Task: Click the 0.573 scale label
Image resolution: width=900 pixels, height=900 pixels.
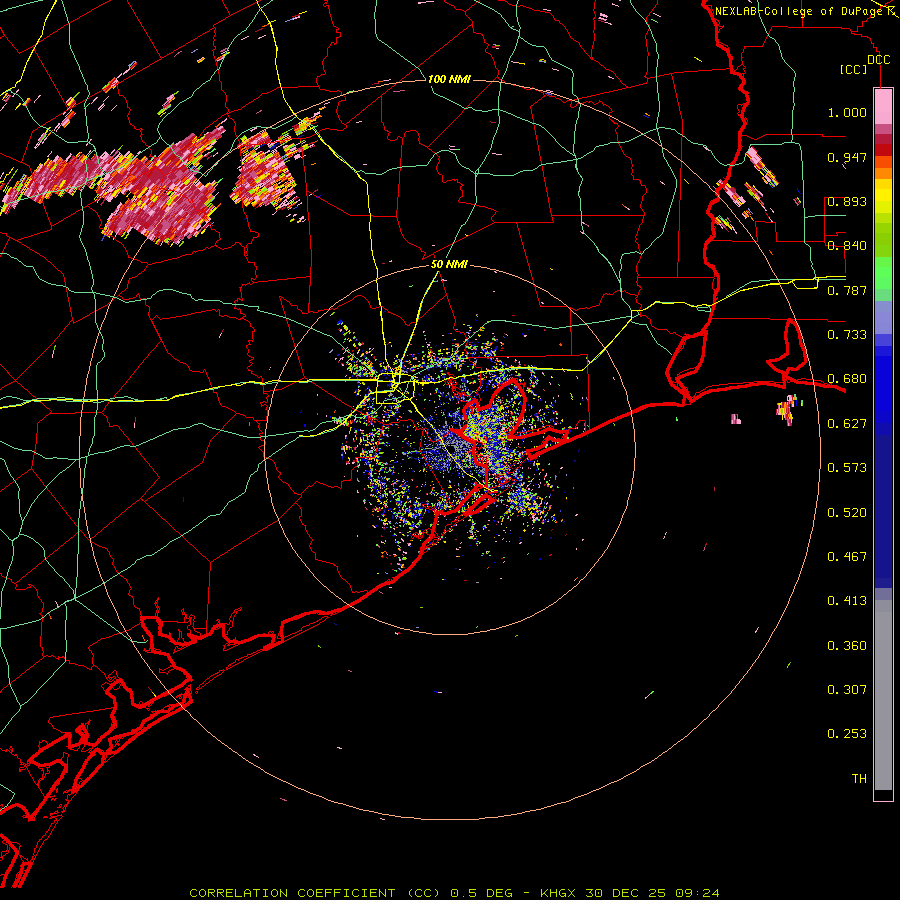Action: [847, 468]
